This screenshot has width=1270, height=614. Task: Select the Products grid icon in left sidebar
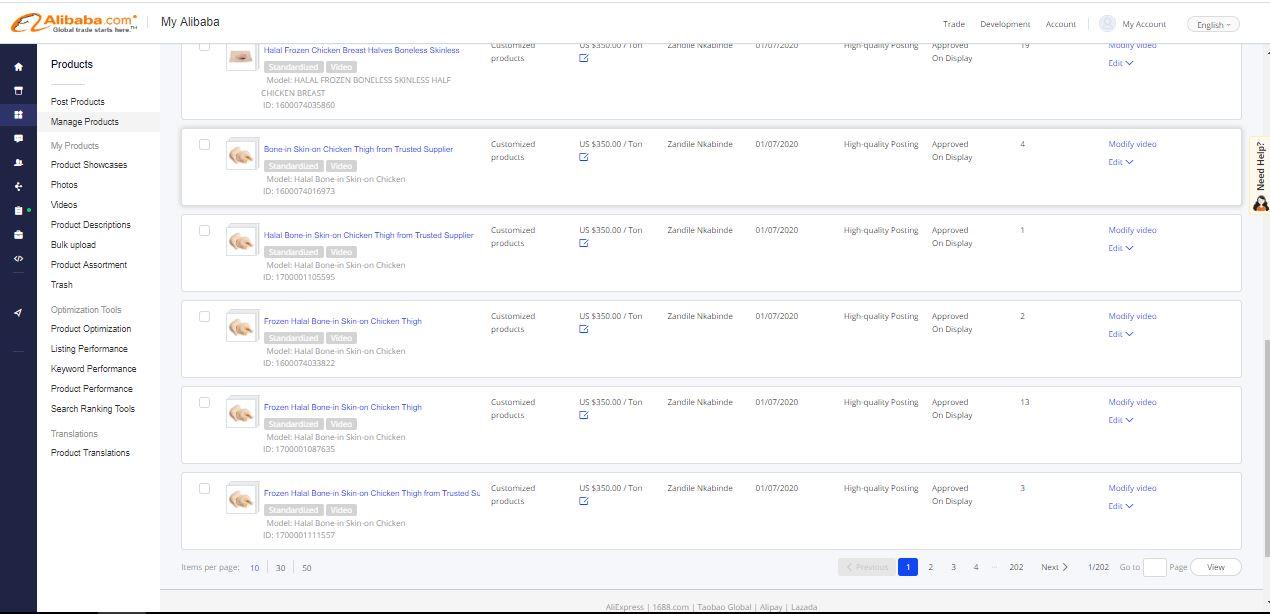pyautogui.click(x=18, y=115)
